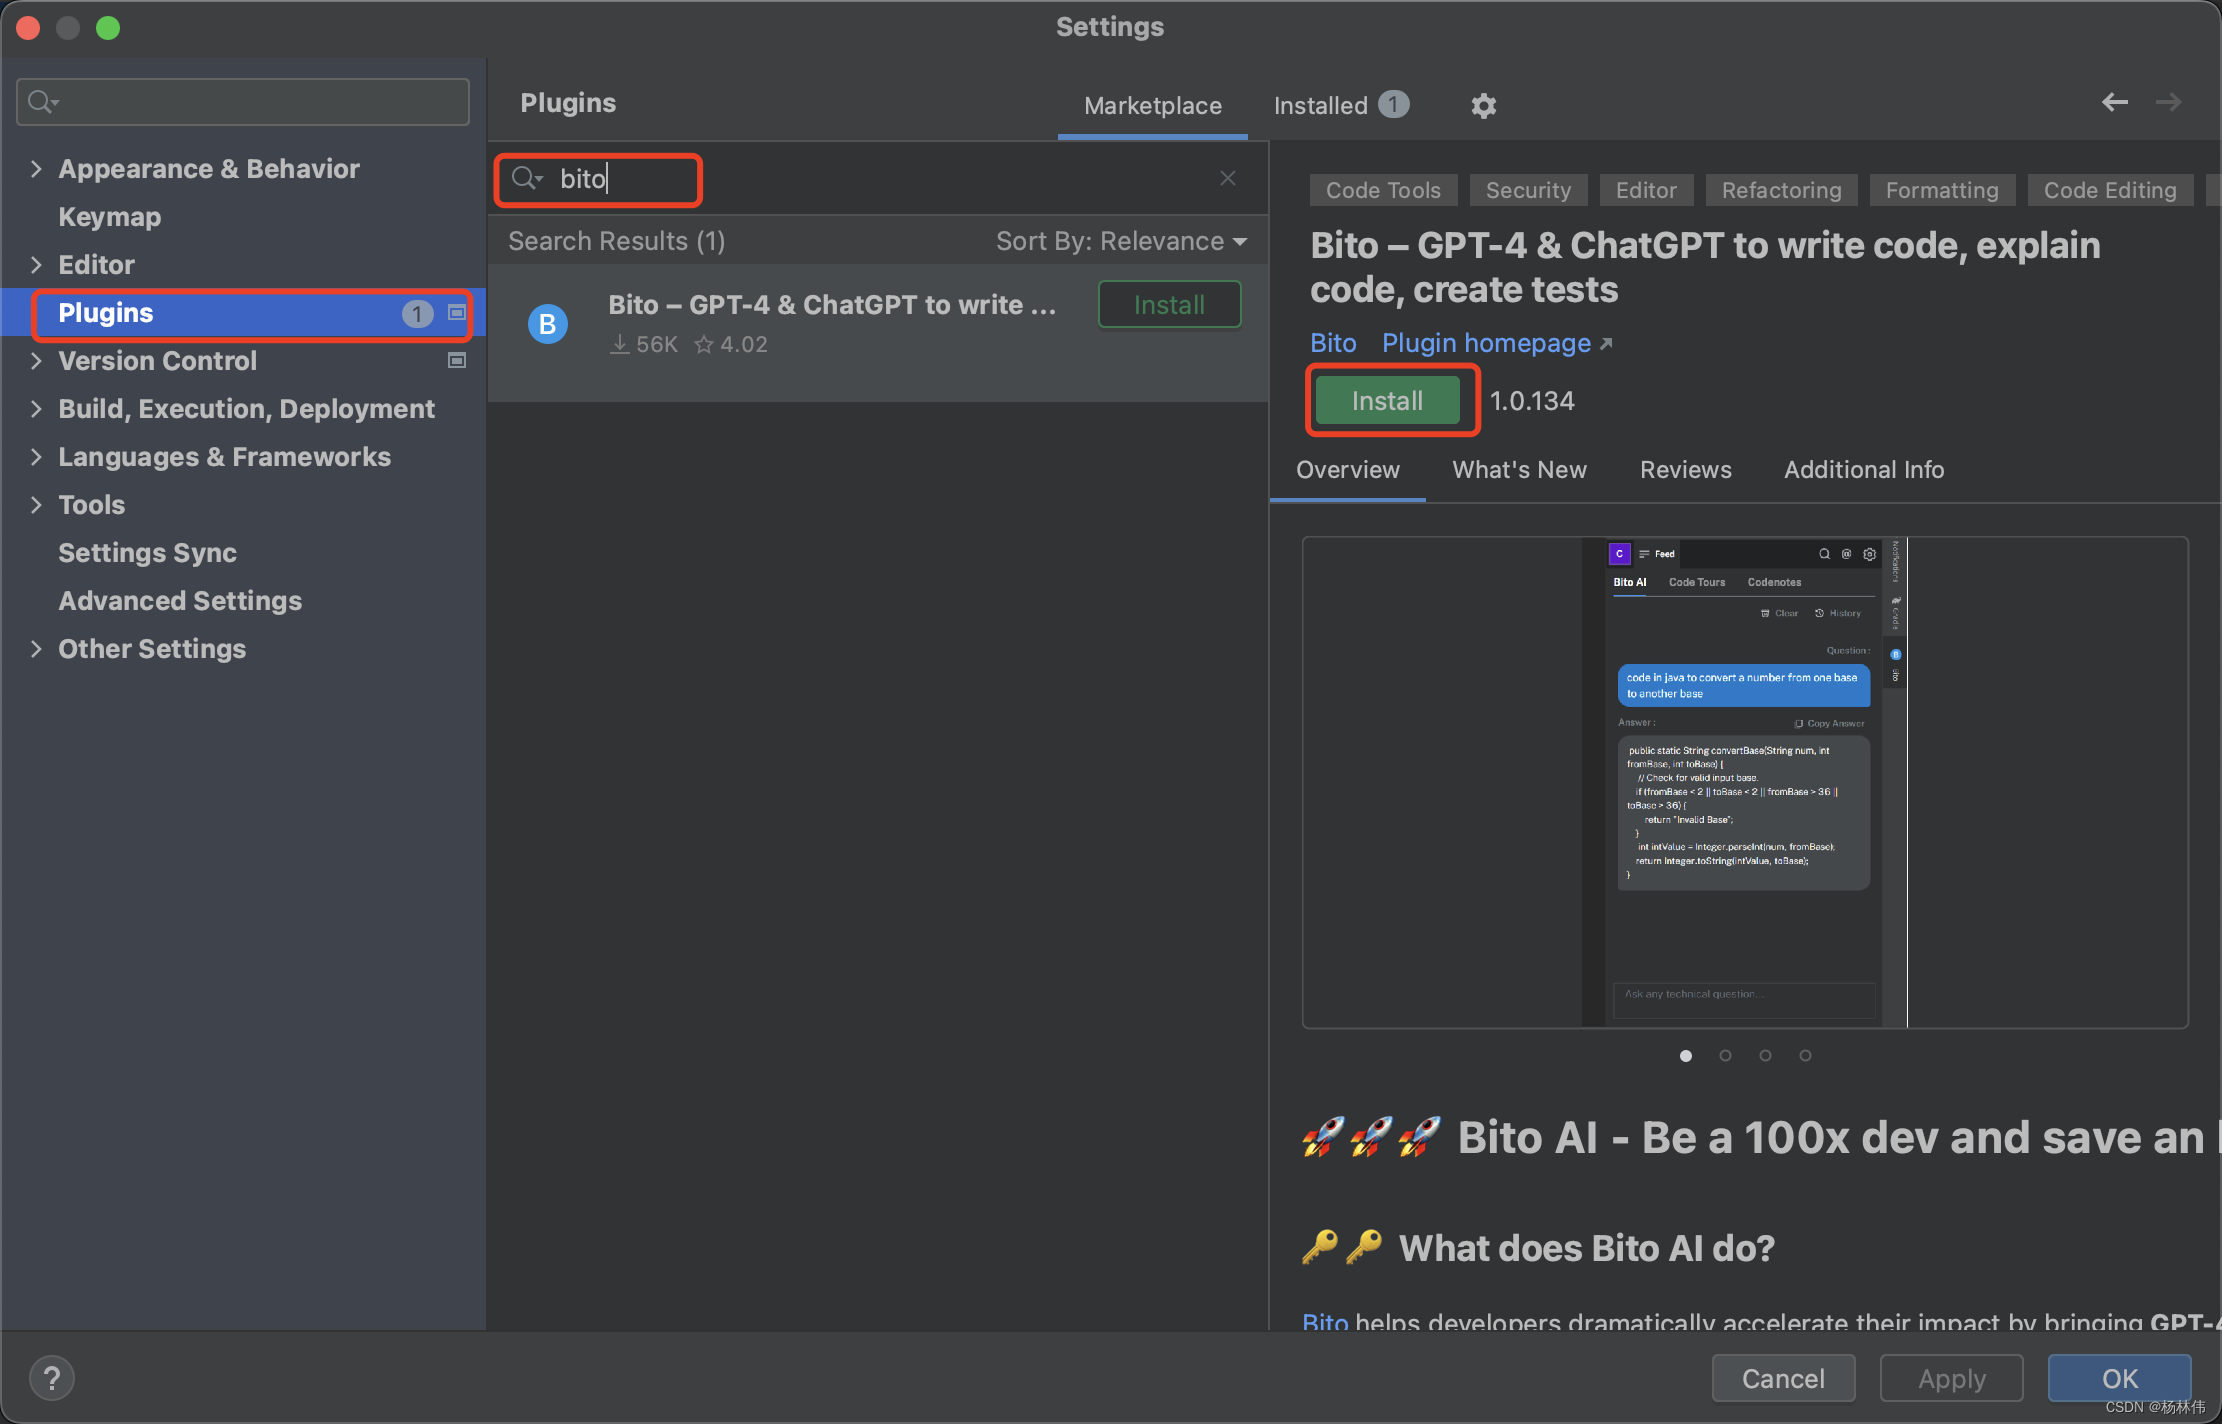This screenshot has height=1424, width=2222.
Task: Expand the Languages & Frameworks section
Action: (x=36, y=457)
